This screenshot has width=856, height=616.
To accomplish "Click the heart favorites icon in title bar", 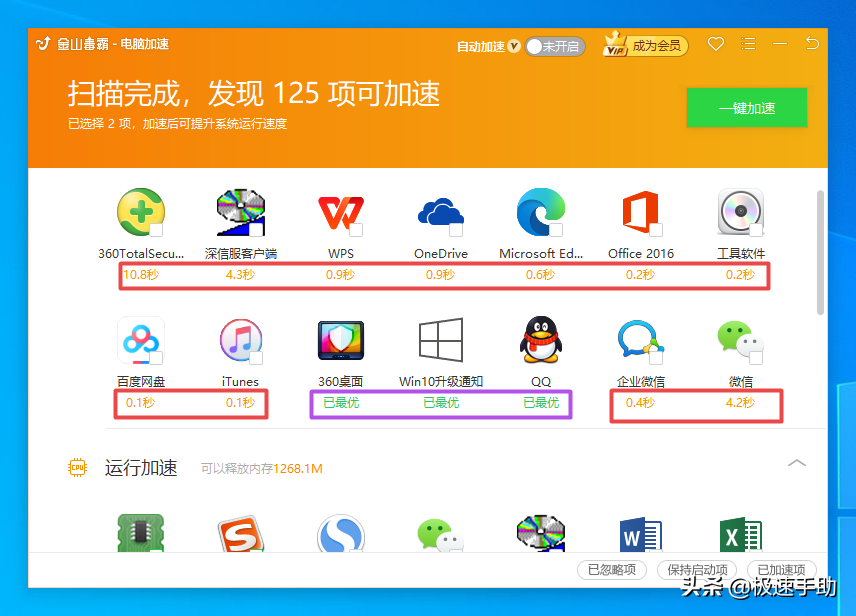I will 716,44.
